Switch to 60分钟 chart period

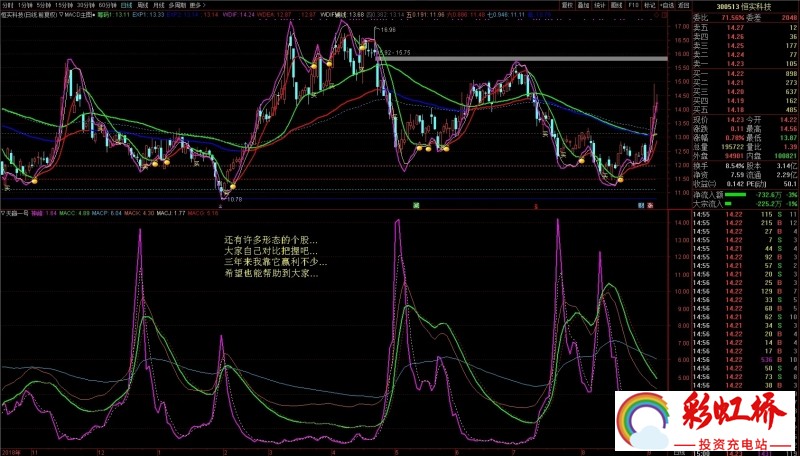click(109, 5)
